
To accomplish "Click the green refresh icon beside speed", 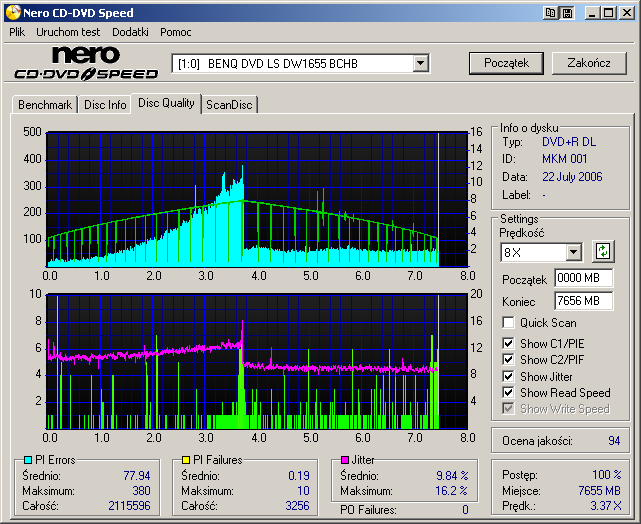I will (603, 251).
